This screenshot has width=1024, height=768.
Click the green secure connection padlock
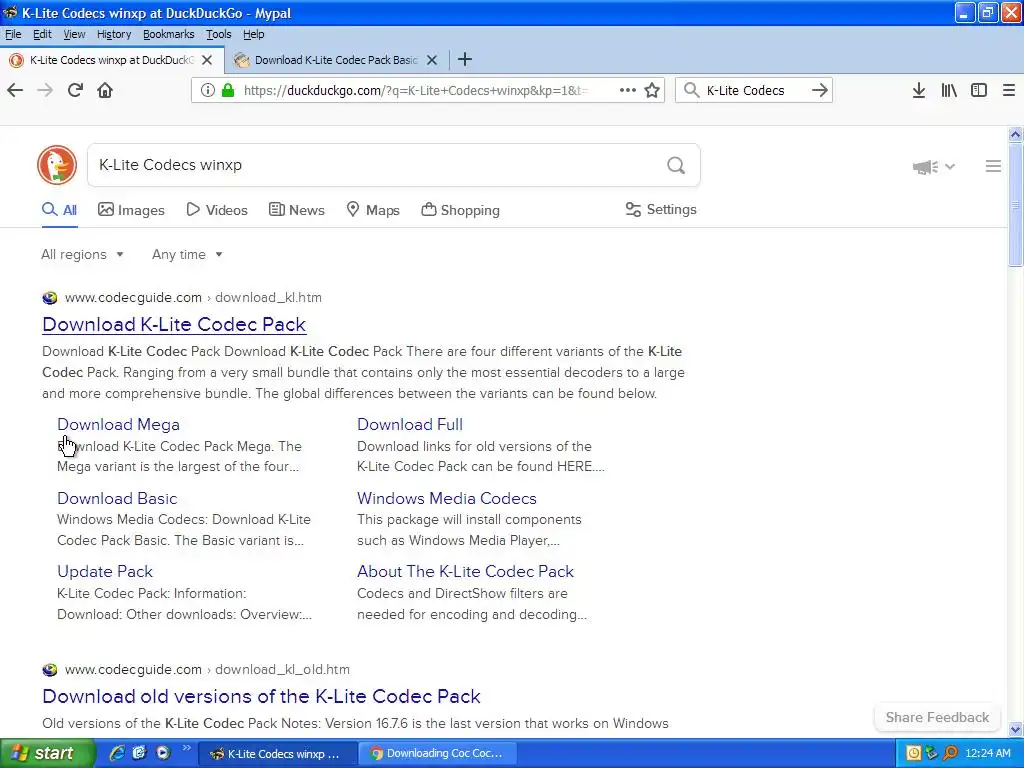[x=228, y=90]
